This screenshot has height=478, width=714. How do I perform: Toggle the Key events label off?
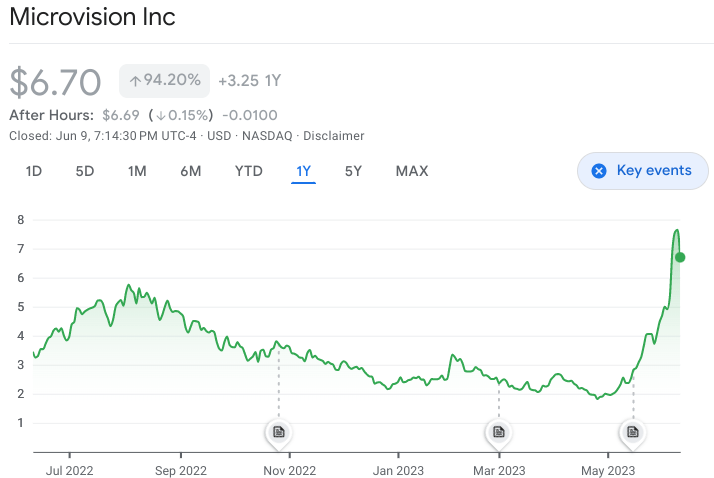pos(654,171)
